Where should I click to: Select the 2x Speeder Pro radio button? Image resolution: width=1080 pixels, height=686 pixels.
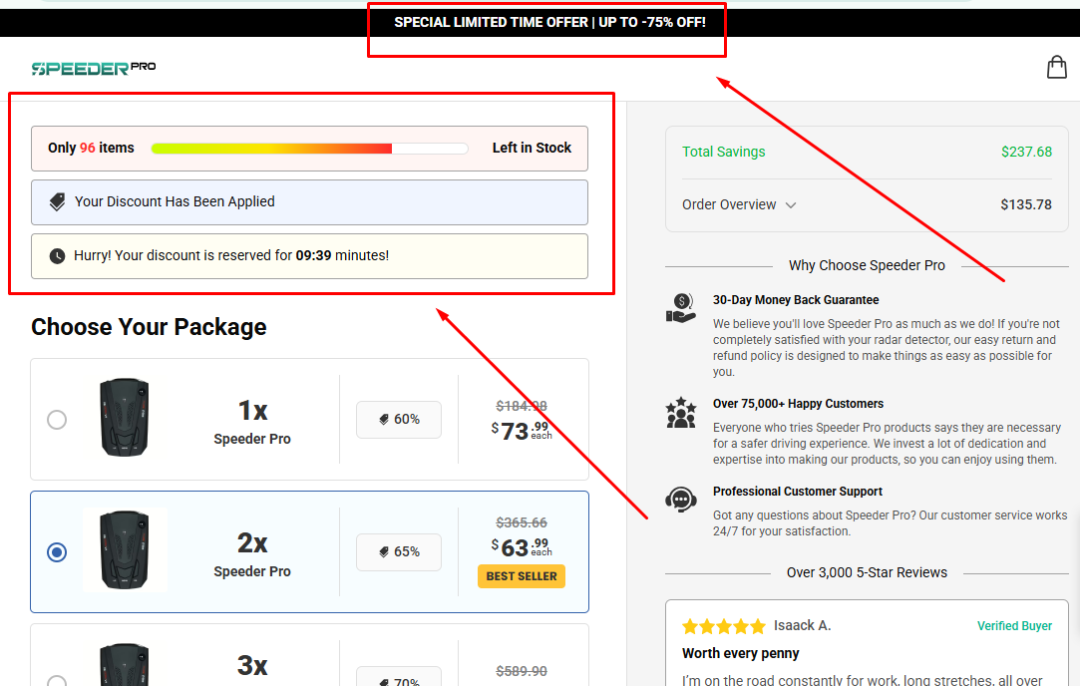pos(57,552)
